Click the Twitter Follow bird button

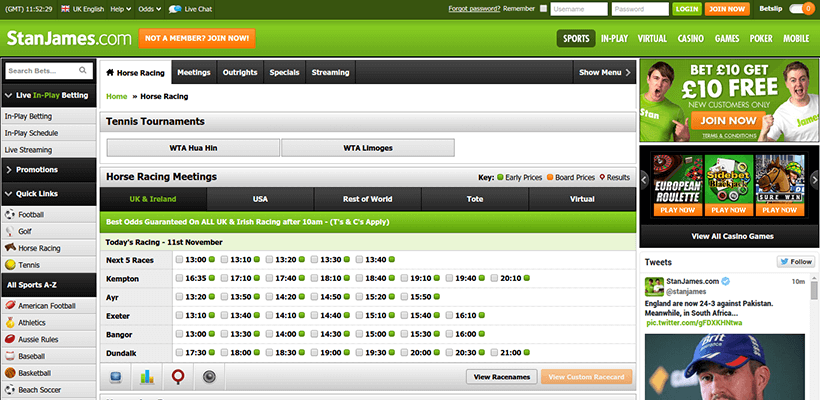[796, 262]
